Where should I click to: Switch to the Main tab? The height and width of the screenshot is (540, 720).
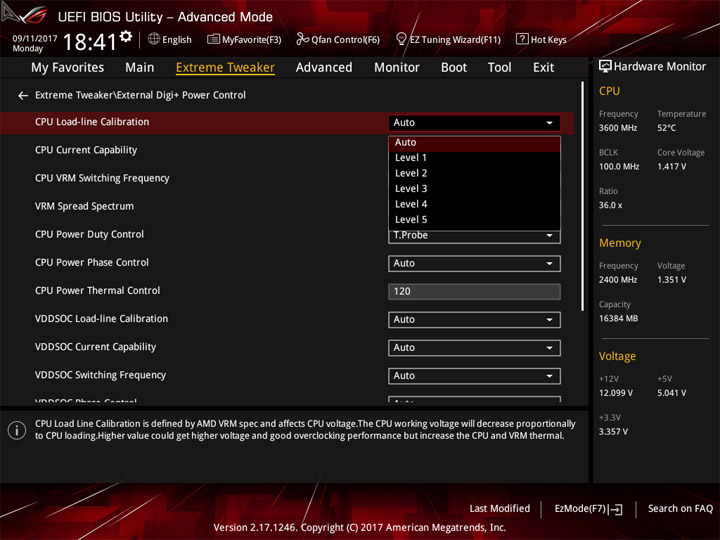140,68
